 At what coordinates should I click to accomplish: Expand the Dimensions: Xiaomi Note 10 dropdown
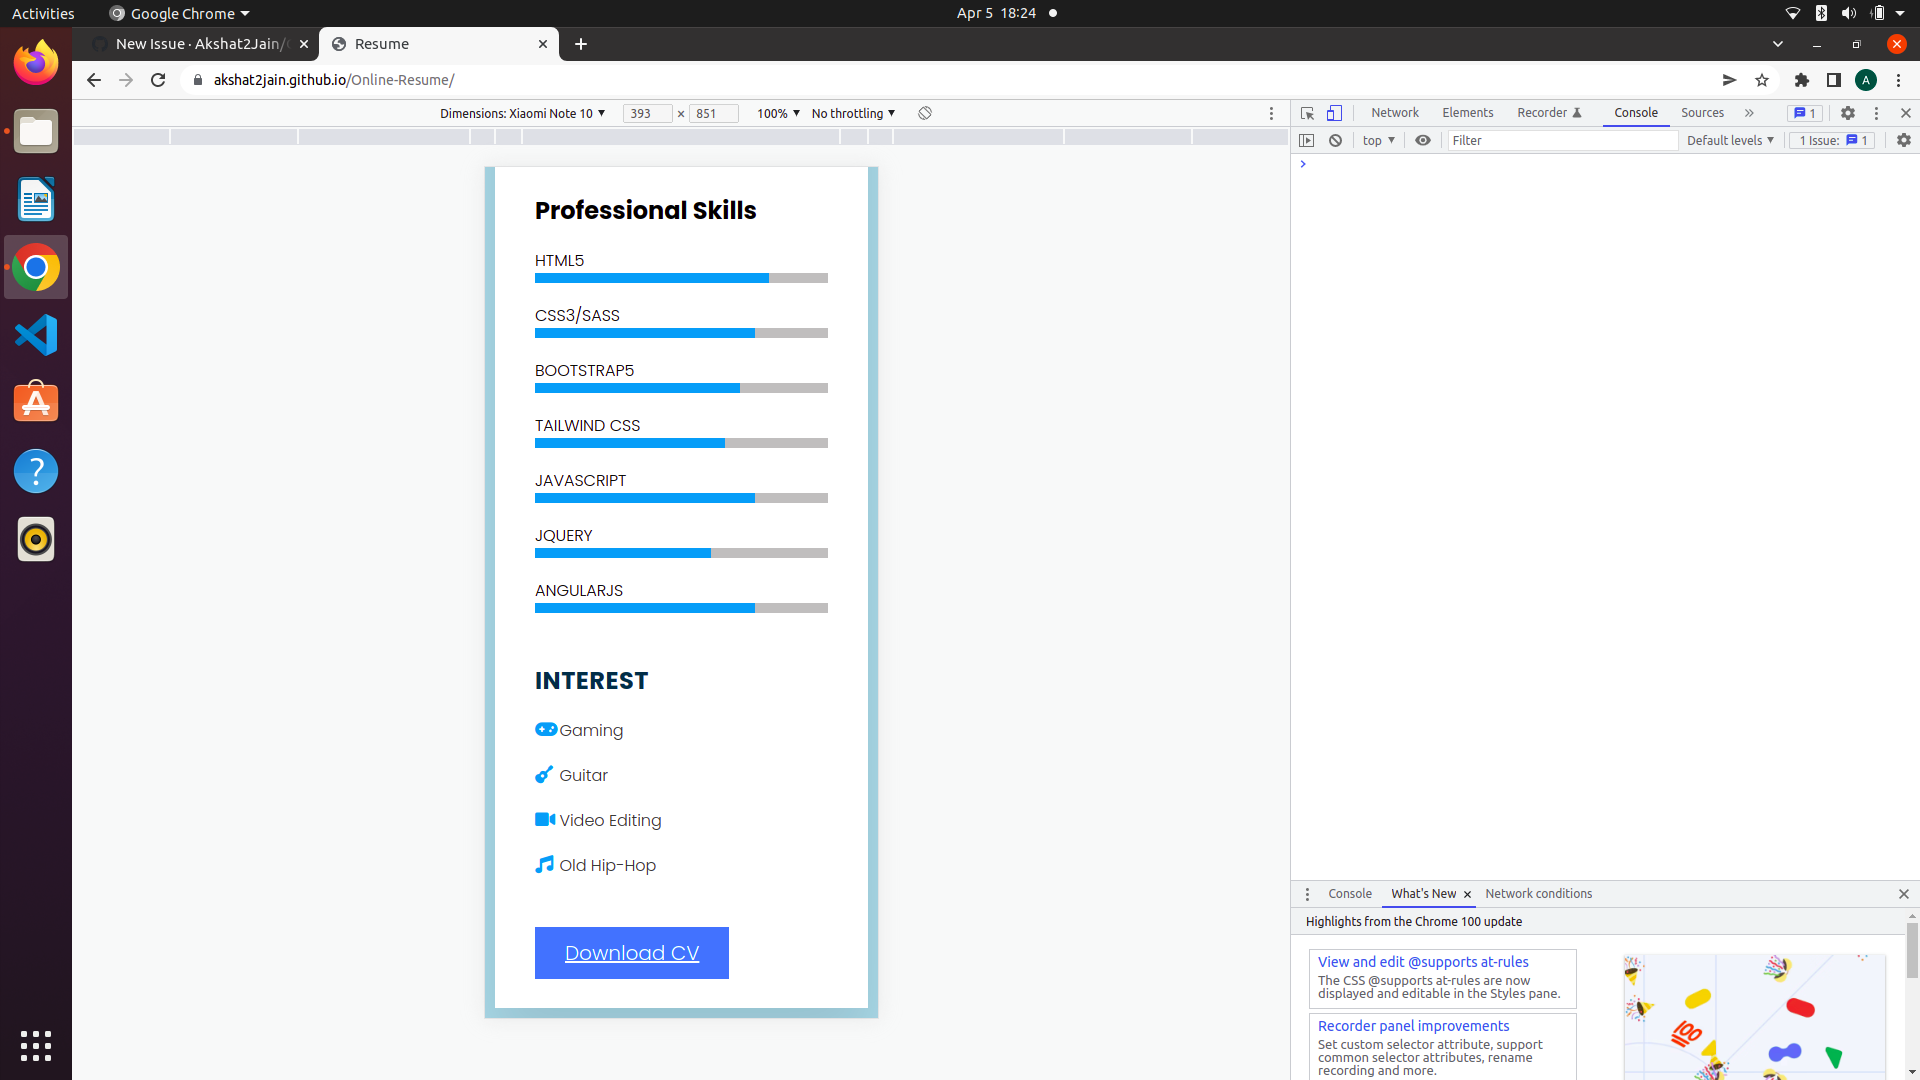pyautogui.click(x=522, y=113)
